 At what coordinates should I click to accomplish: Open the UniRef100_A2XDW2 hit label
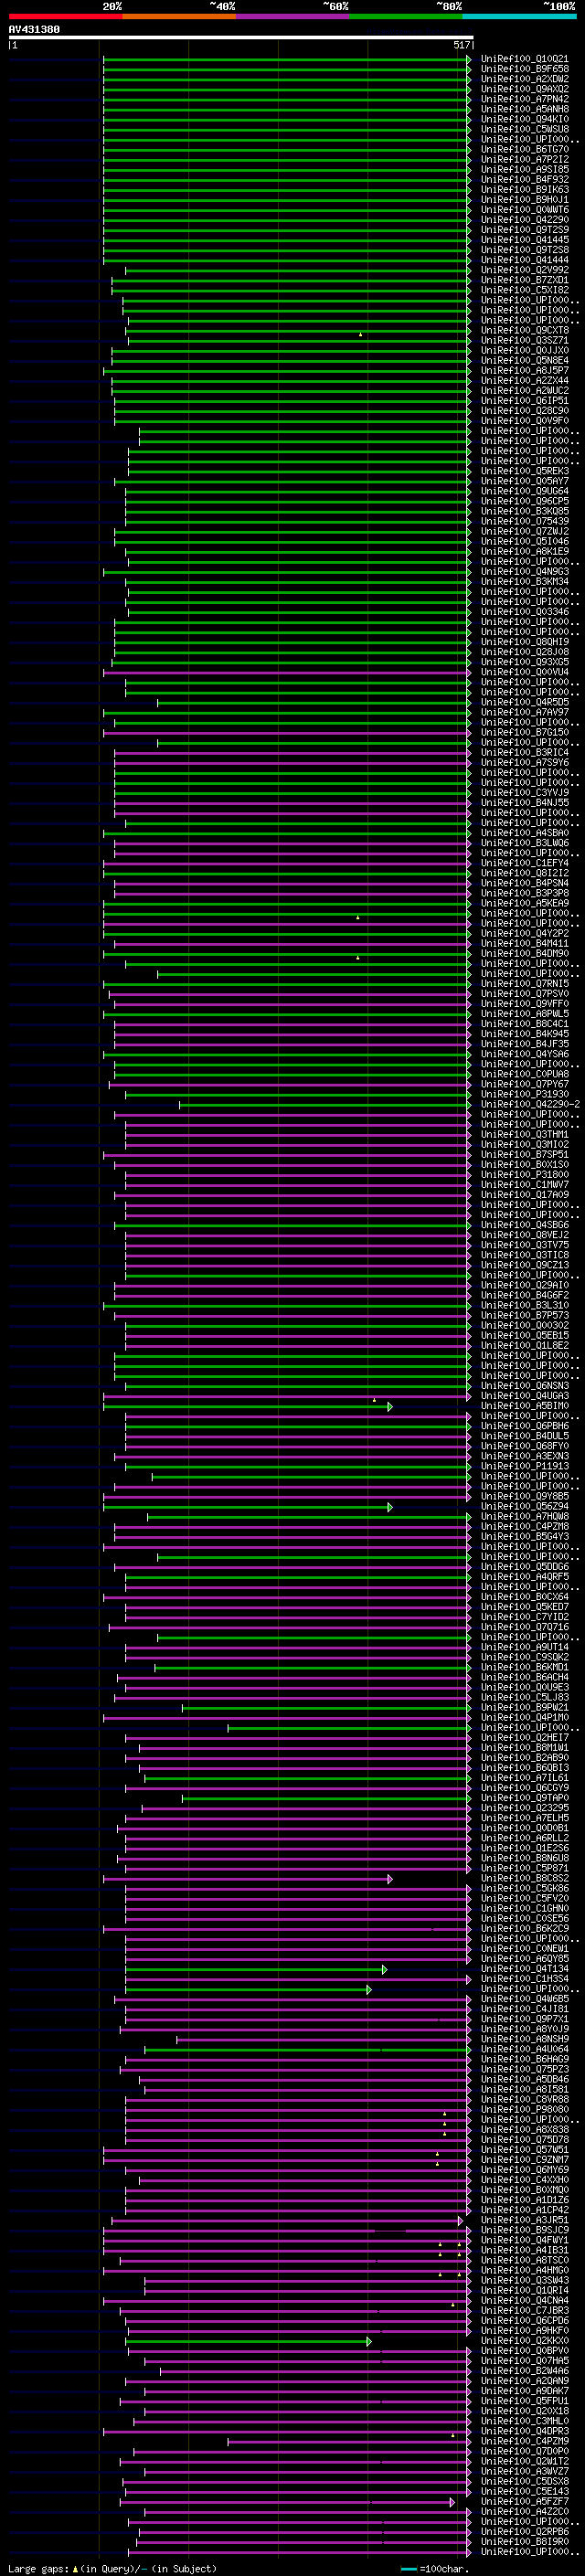coord(524,79)
